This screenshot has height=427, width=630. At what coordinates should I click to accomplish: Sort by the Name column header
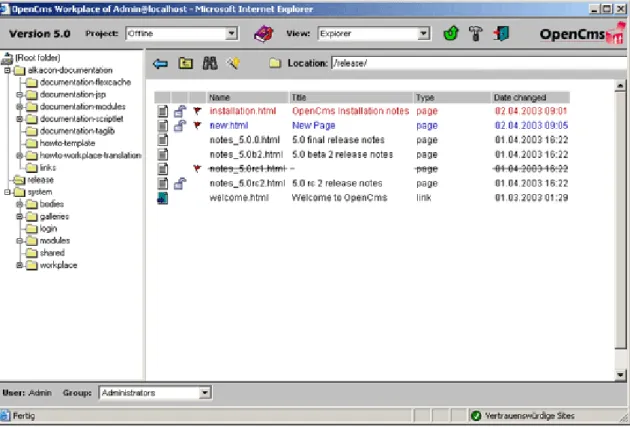248,97
